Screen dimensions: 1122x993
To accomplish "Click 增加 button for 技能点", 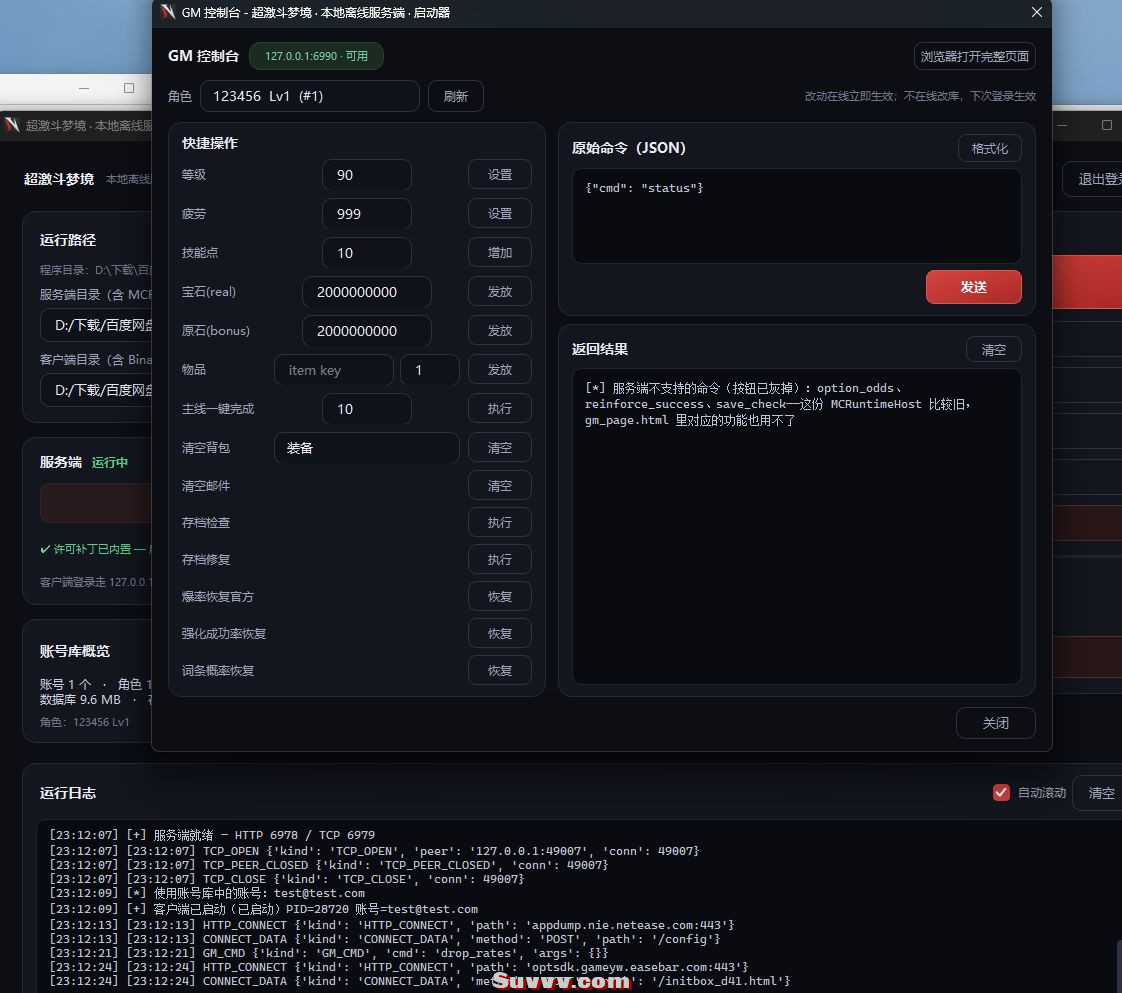I will [499, 253].
